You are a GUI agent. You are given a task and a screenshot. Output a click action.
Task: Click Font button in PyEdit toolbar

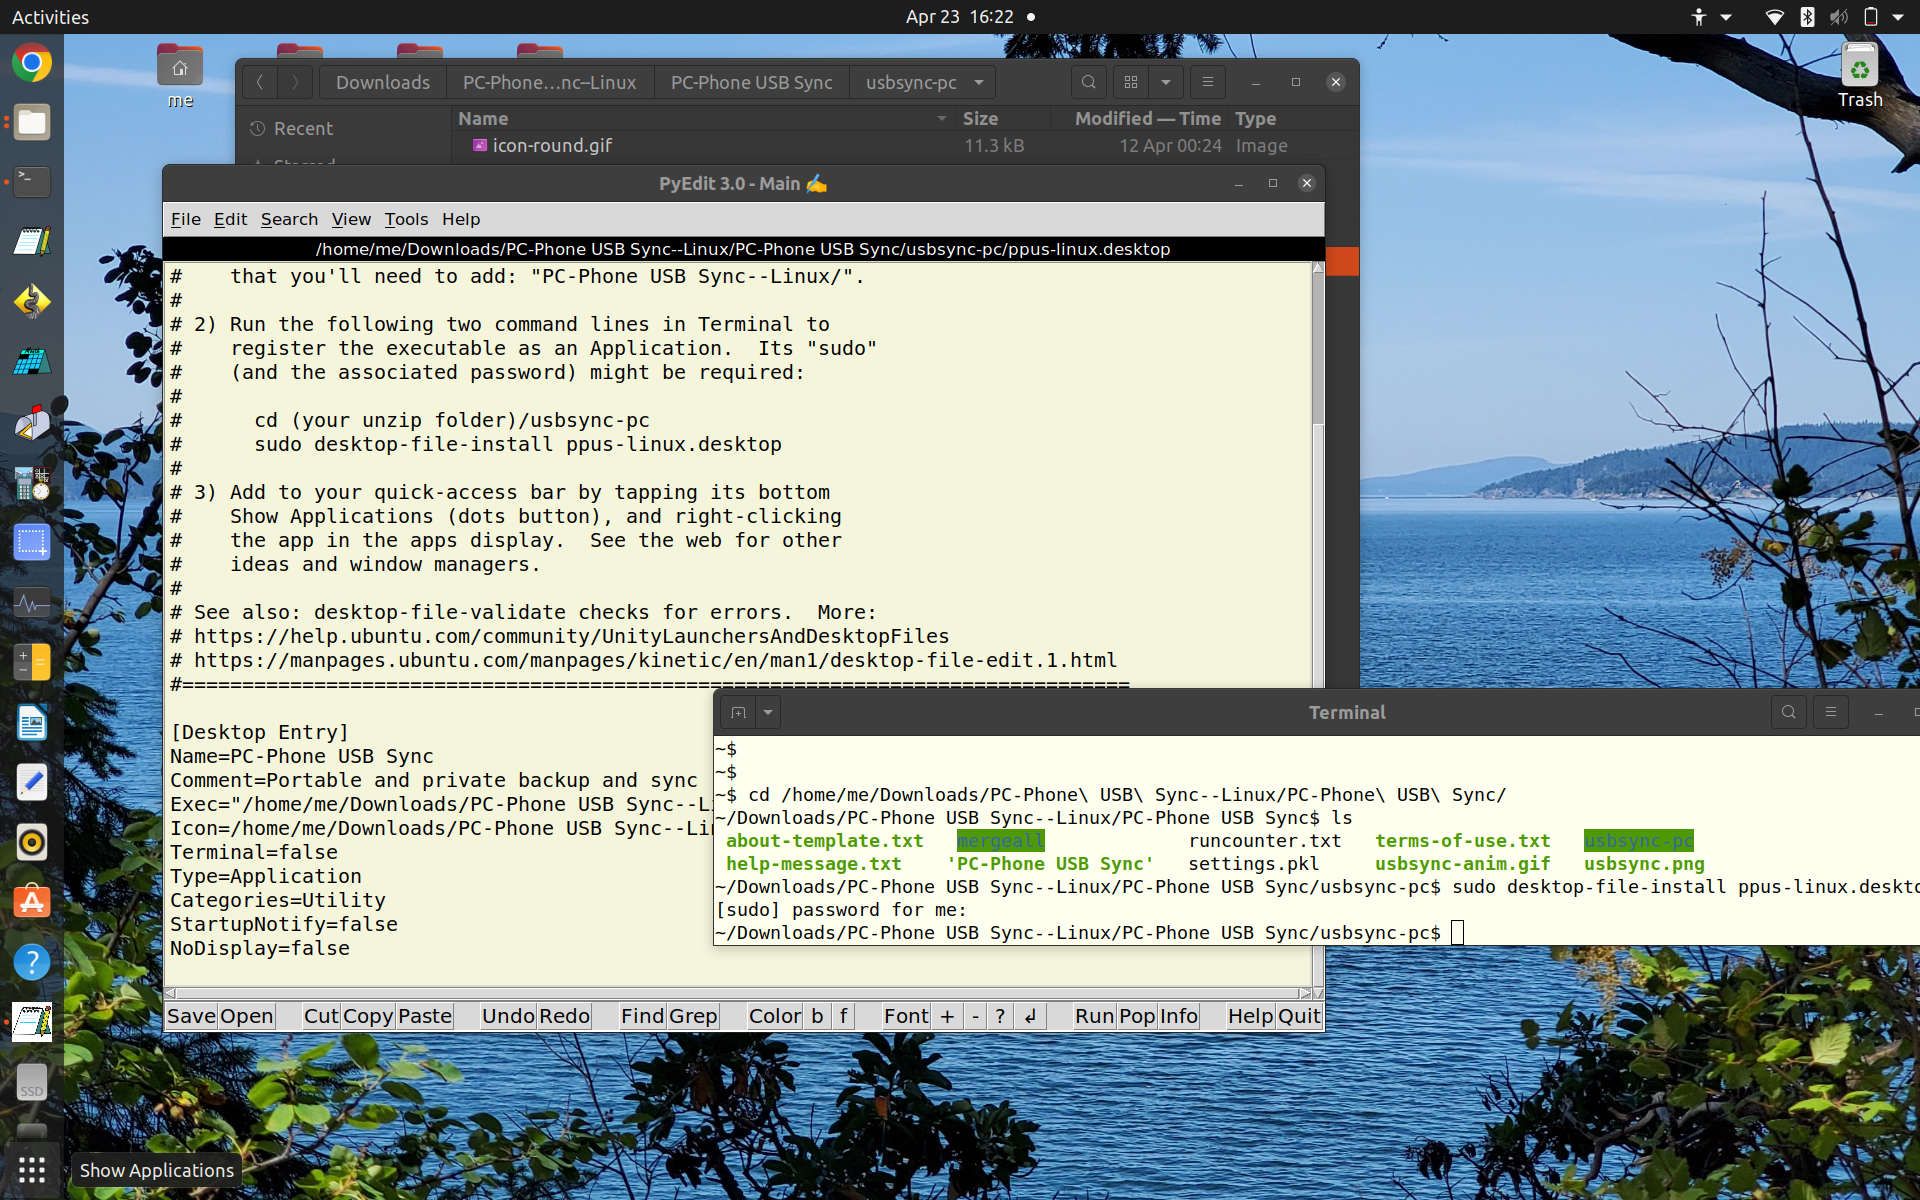(906, 1016)
